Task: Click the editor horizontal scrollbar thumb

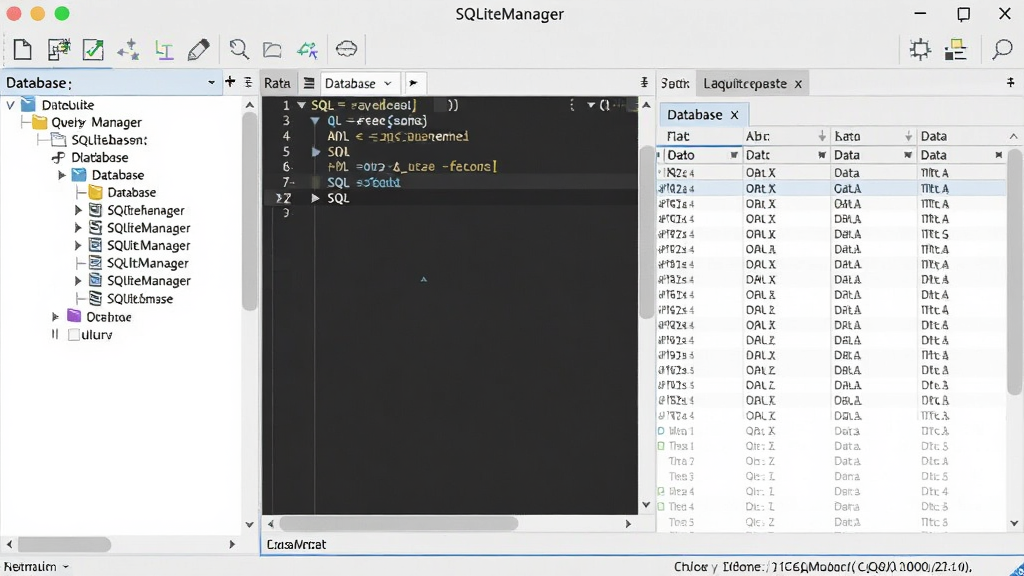Action: (398, 524)
